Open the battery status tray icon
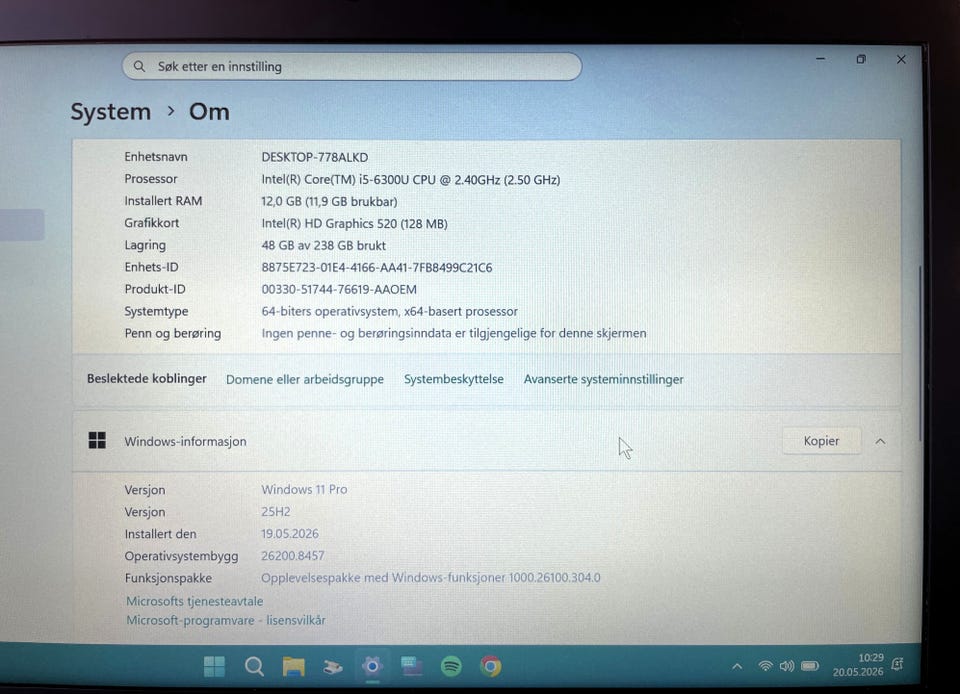The height and width of the screenshot is (694, 960). (810, 666)
